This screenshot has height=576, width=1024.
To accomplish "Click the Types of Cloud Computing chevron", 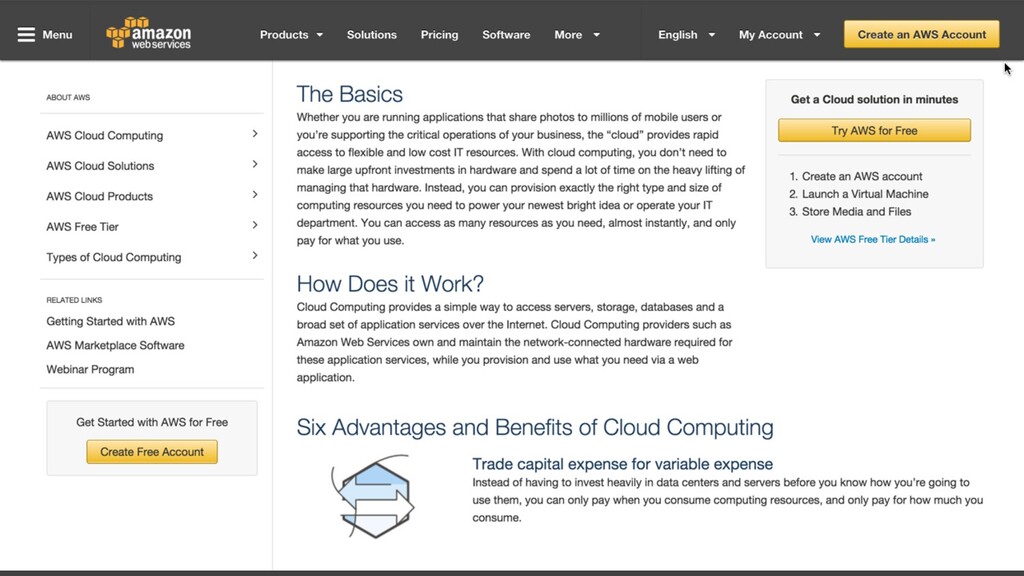I will (255, 255).
